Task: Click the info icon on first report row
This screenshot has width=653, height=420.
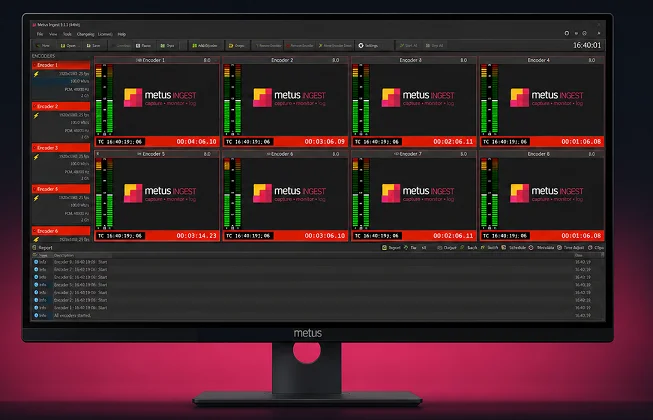Action: coord(36,262)
